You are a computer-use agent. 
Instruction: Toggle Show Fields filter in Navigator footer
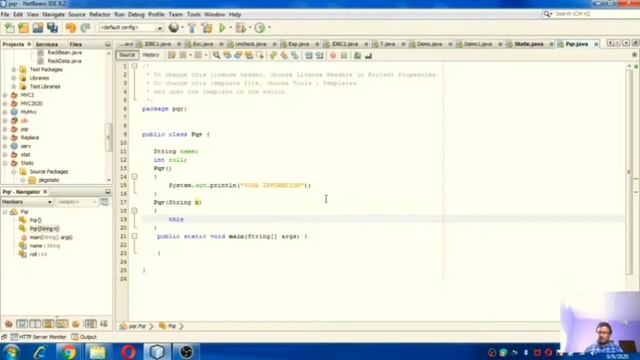point(22,324)
